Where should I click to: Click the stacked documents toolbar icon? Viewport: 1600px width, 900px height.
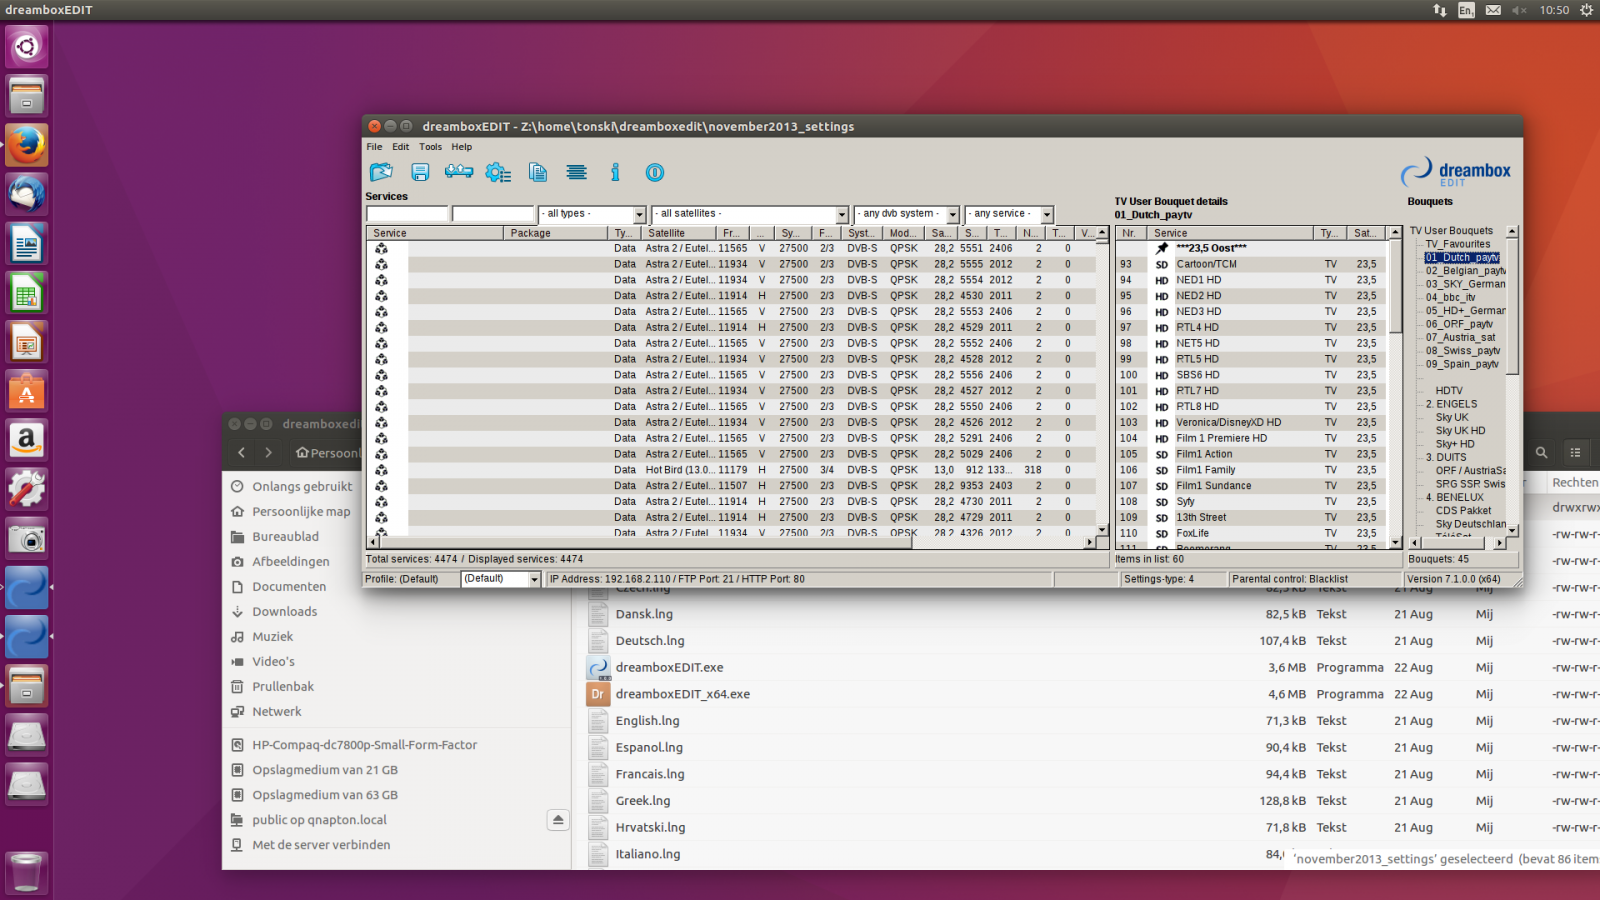(x=538, y=172)
